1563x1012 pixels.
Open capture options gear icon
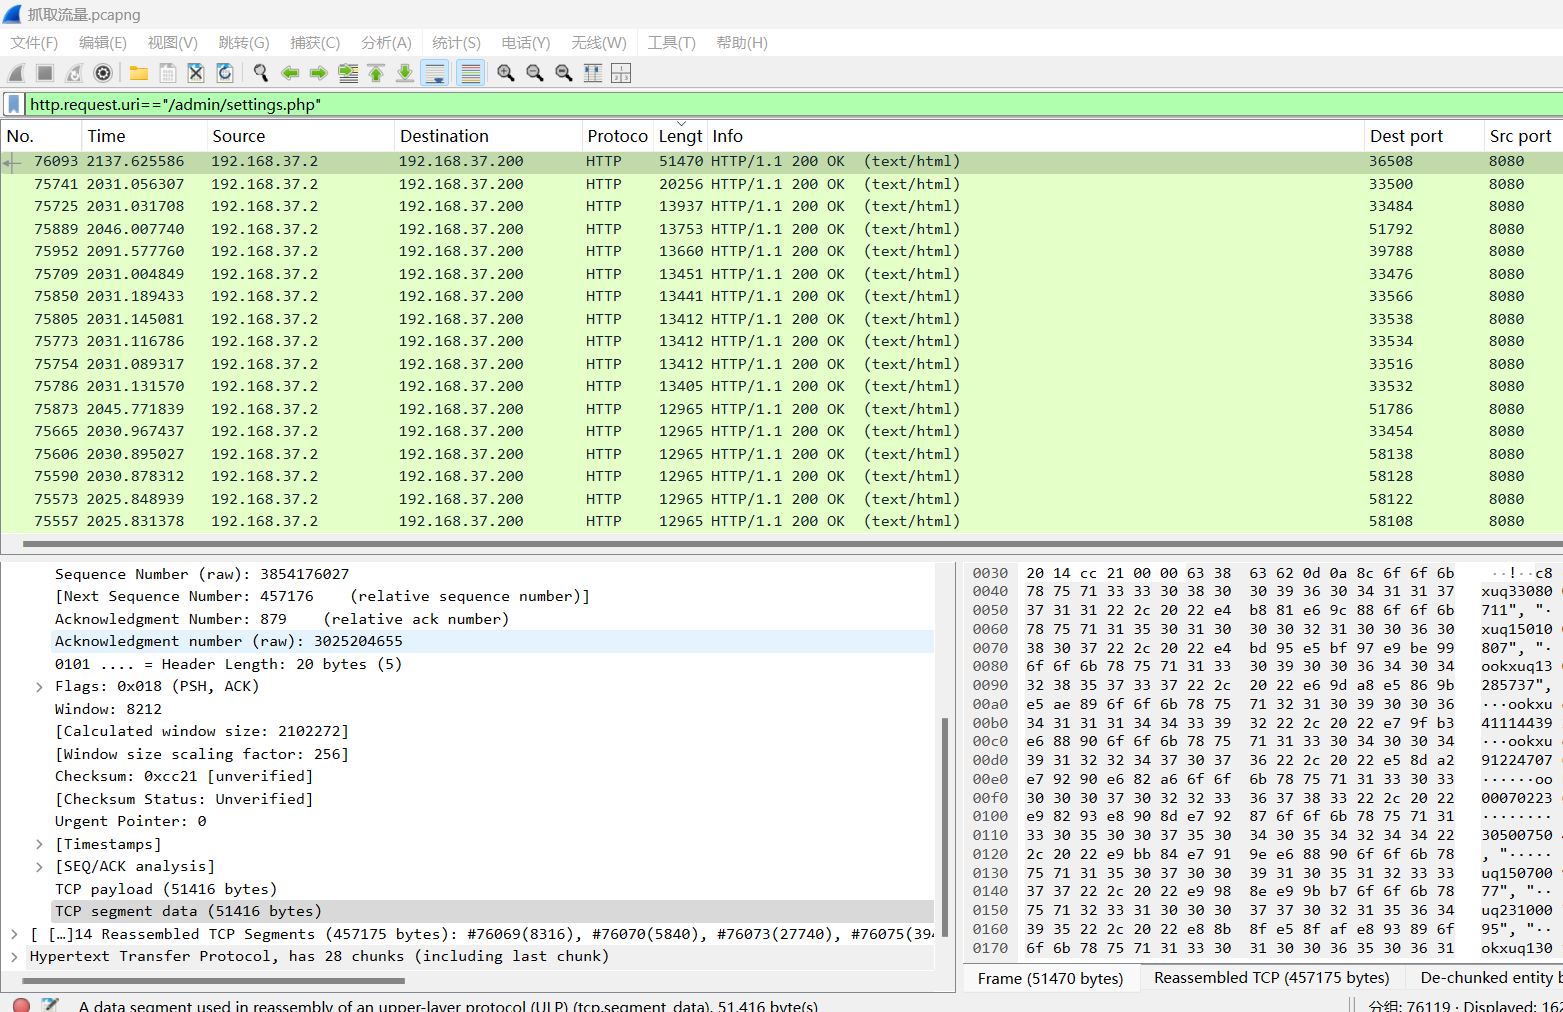click(103, 73)
